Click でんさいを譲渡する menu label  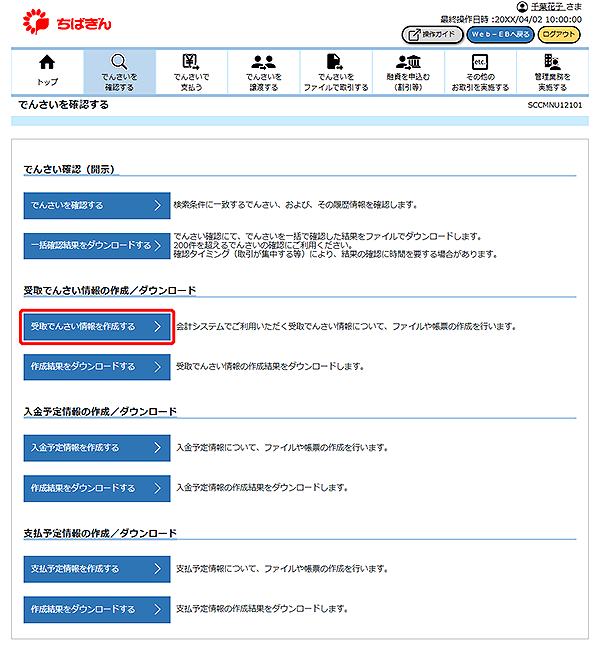pos(264,82)
